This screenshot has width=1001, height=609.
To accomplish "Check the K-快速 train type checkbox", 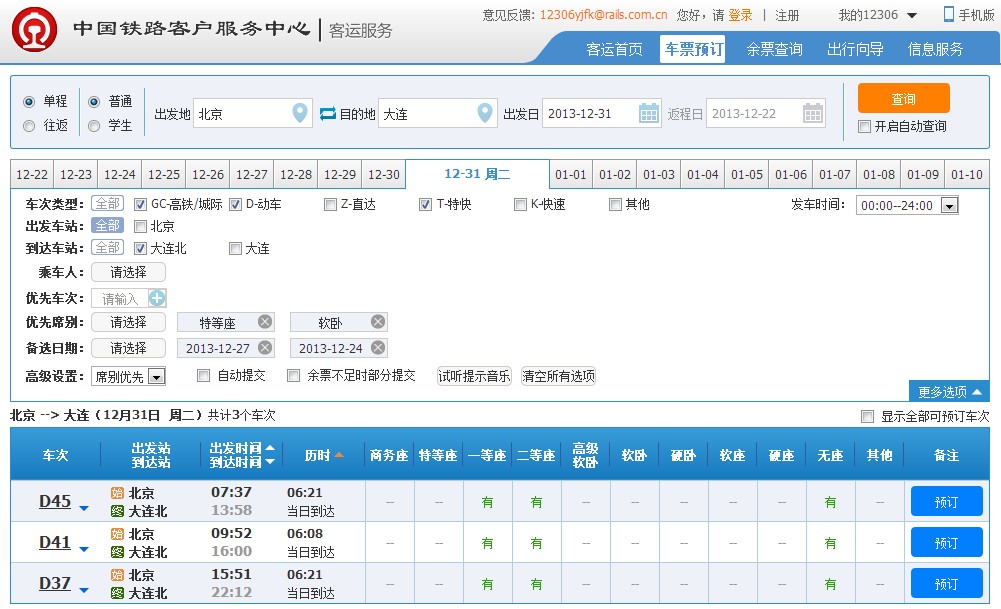I will pyautogui.click(x=520, y=205).
